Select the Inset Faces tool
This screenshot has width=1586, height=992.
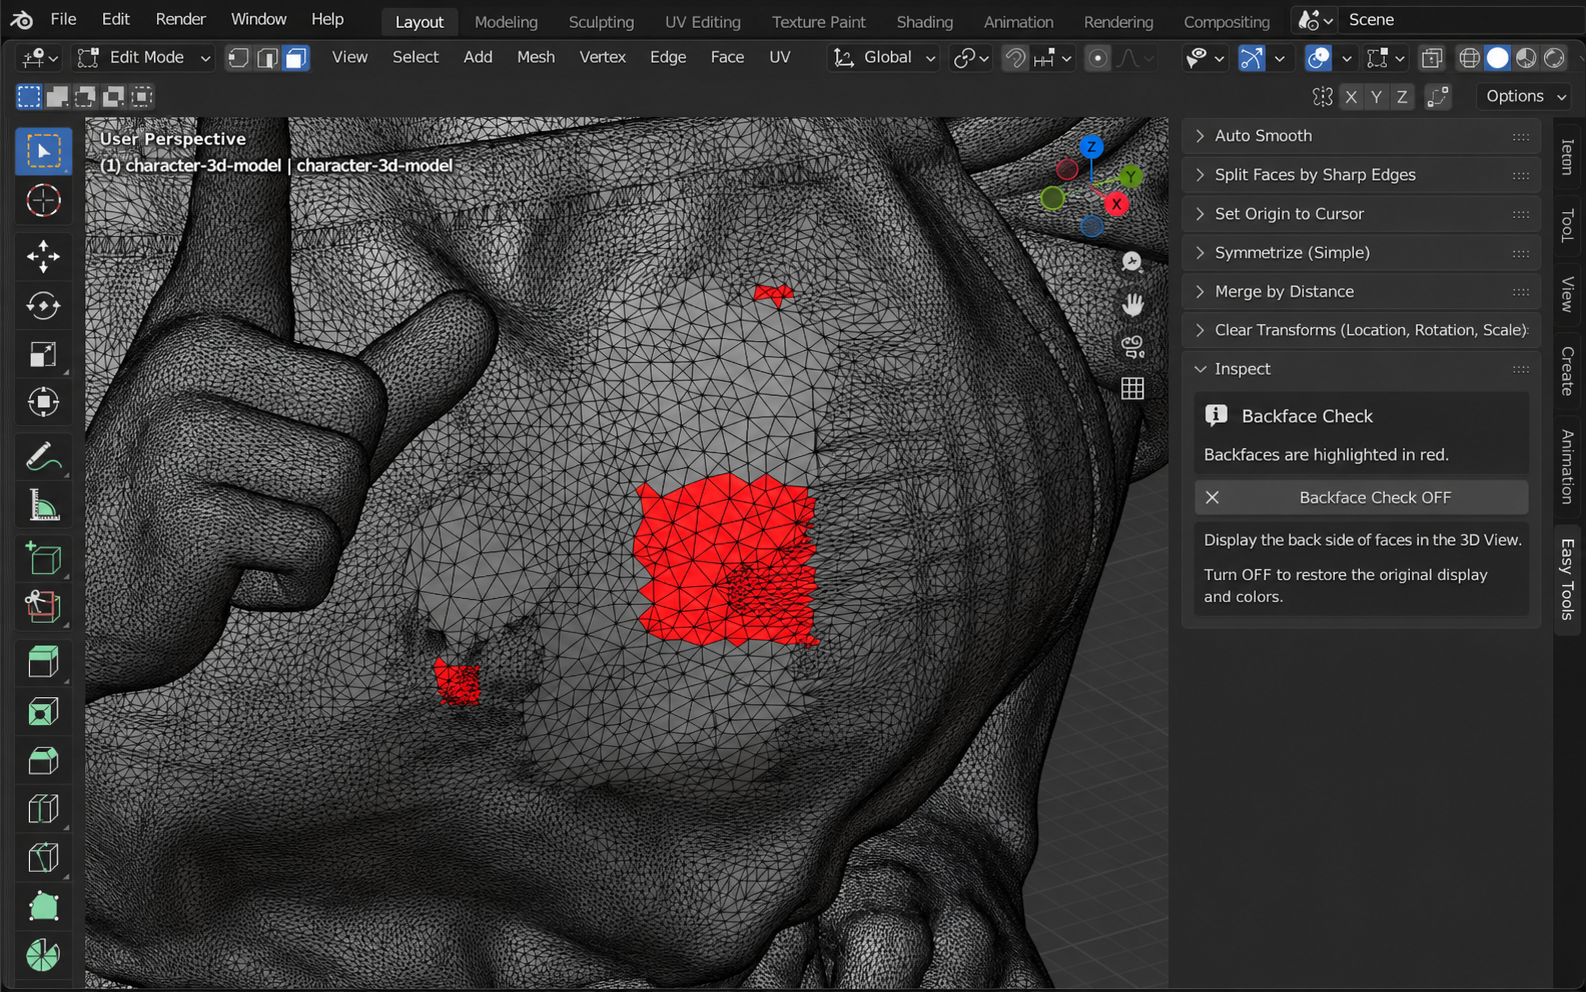[x=43, y=711]
